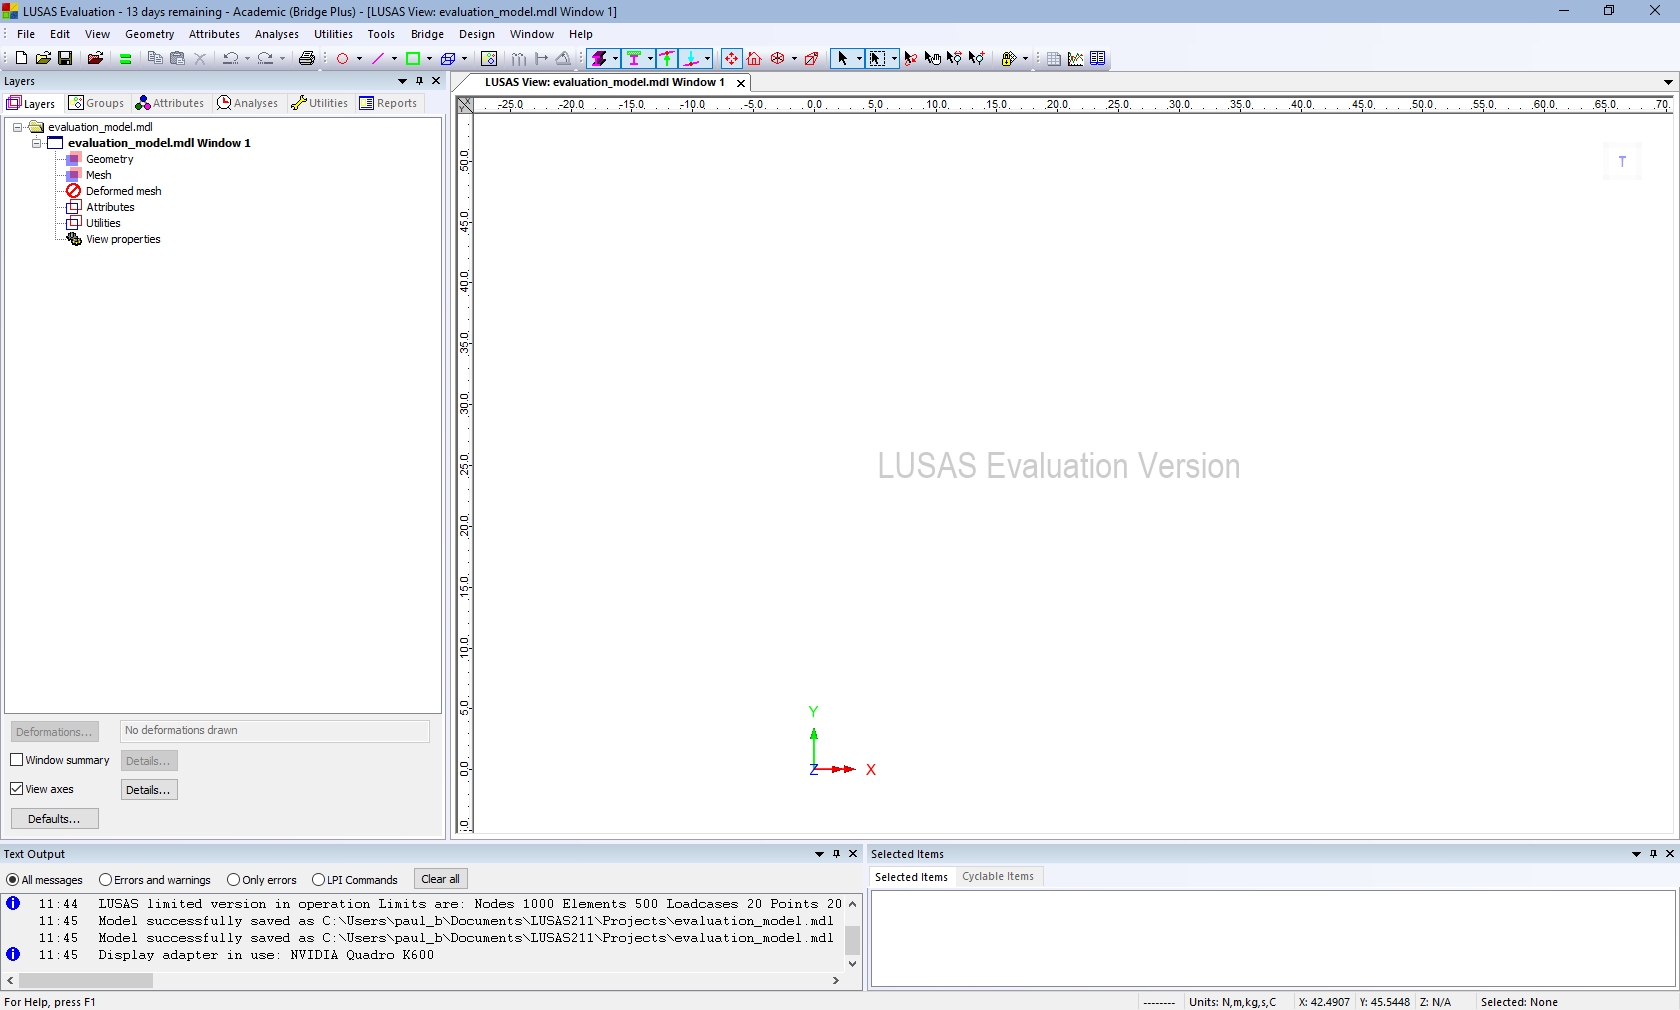Click the padlock selection filter icon

pyautogui.click(x=1009, y=59)
